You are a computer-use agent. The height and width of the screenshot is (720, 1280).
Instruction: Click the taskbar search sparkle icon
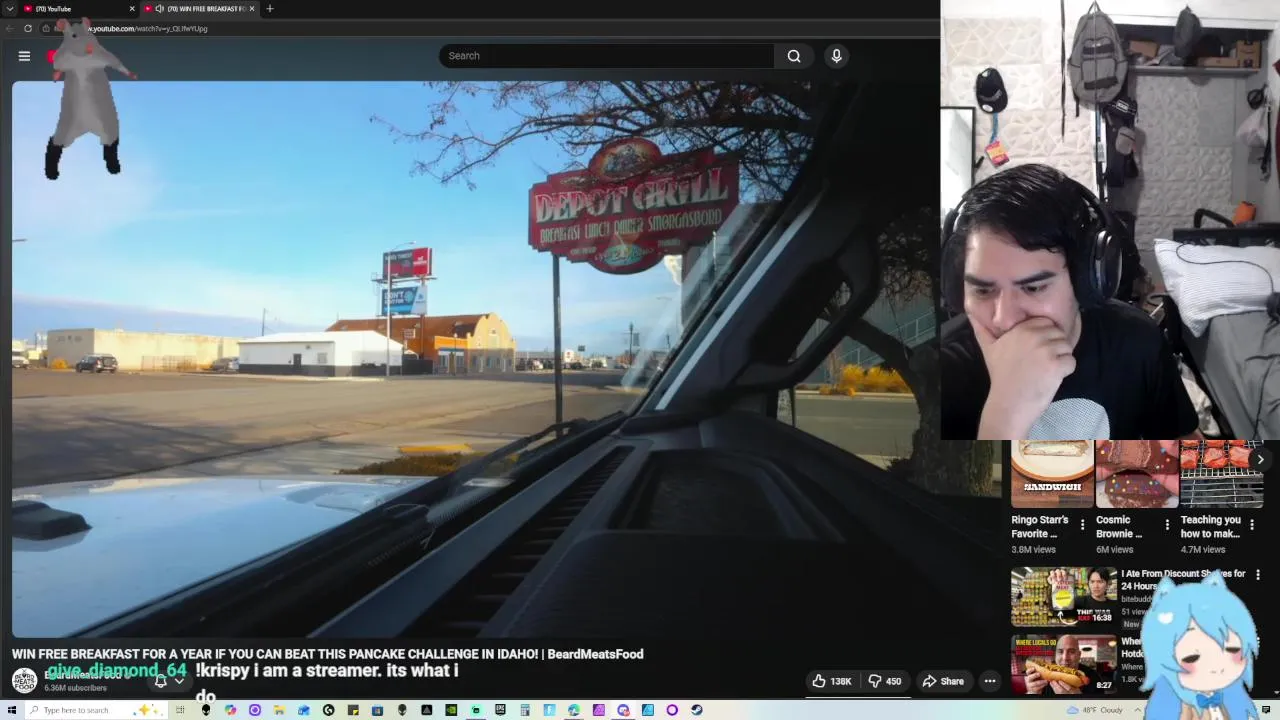tap(149, 710)
